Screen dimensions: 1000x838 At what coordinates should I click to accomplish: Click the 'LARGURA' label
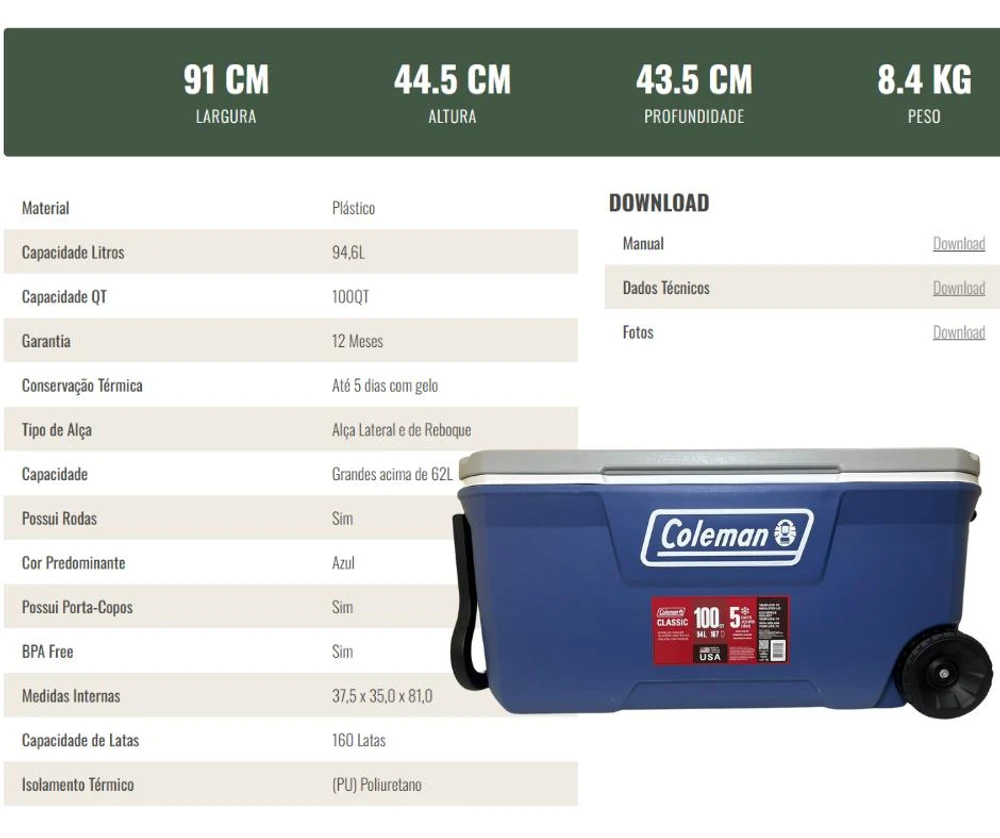pyautogui.click(x=226, y=117)
